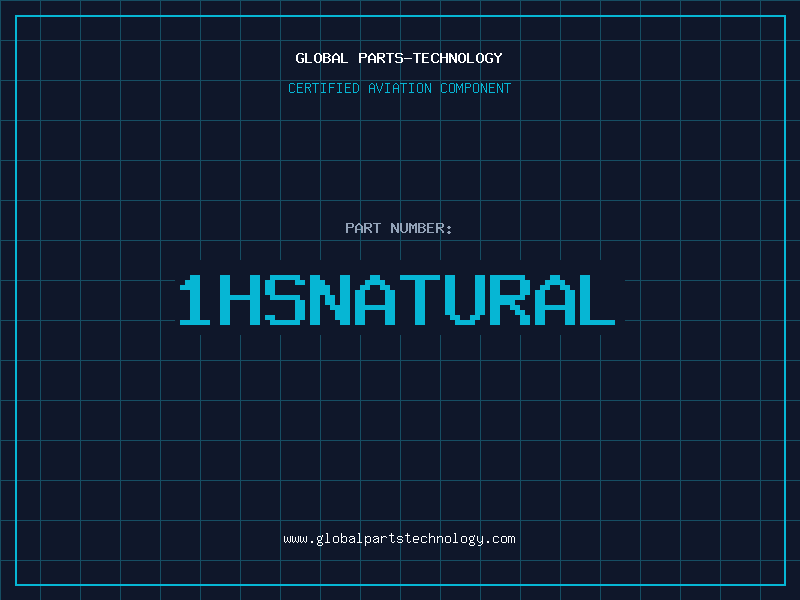Click the letter S in the part number
This screenshot has width=800, height=600.
(285, 300)
